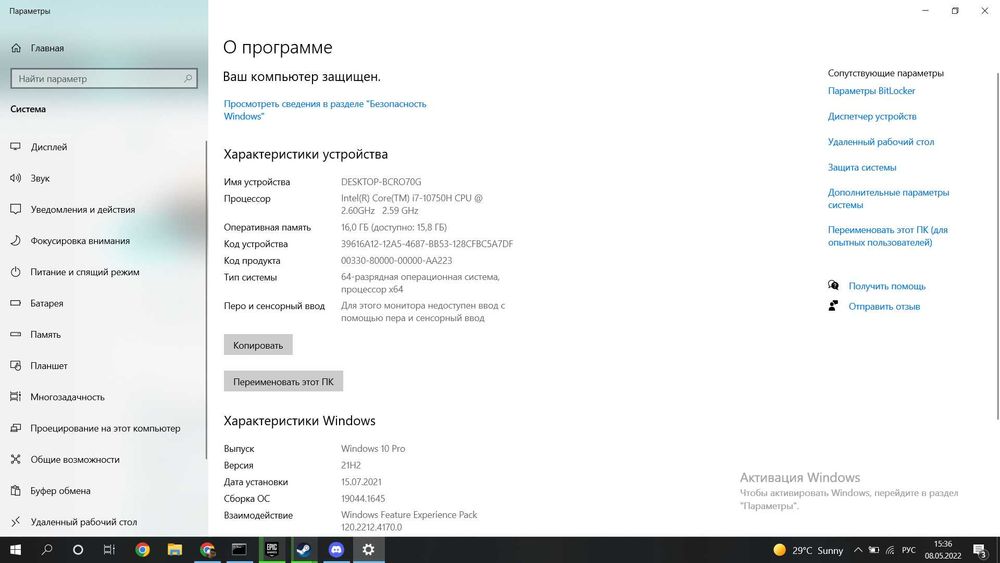Click the Буфер обмена clipboard icon

(x=16, y=490)
